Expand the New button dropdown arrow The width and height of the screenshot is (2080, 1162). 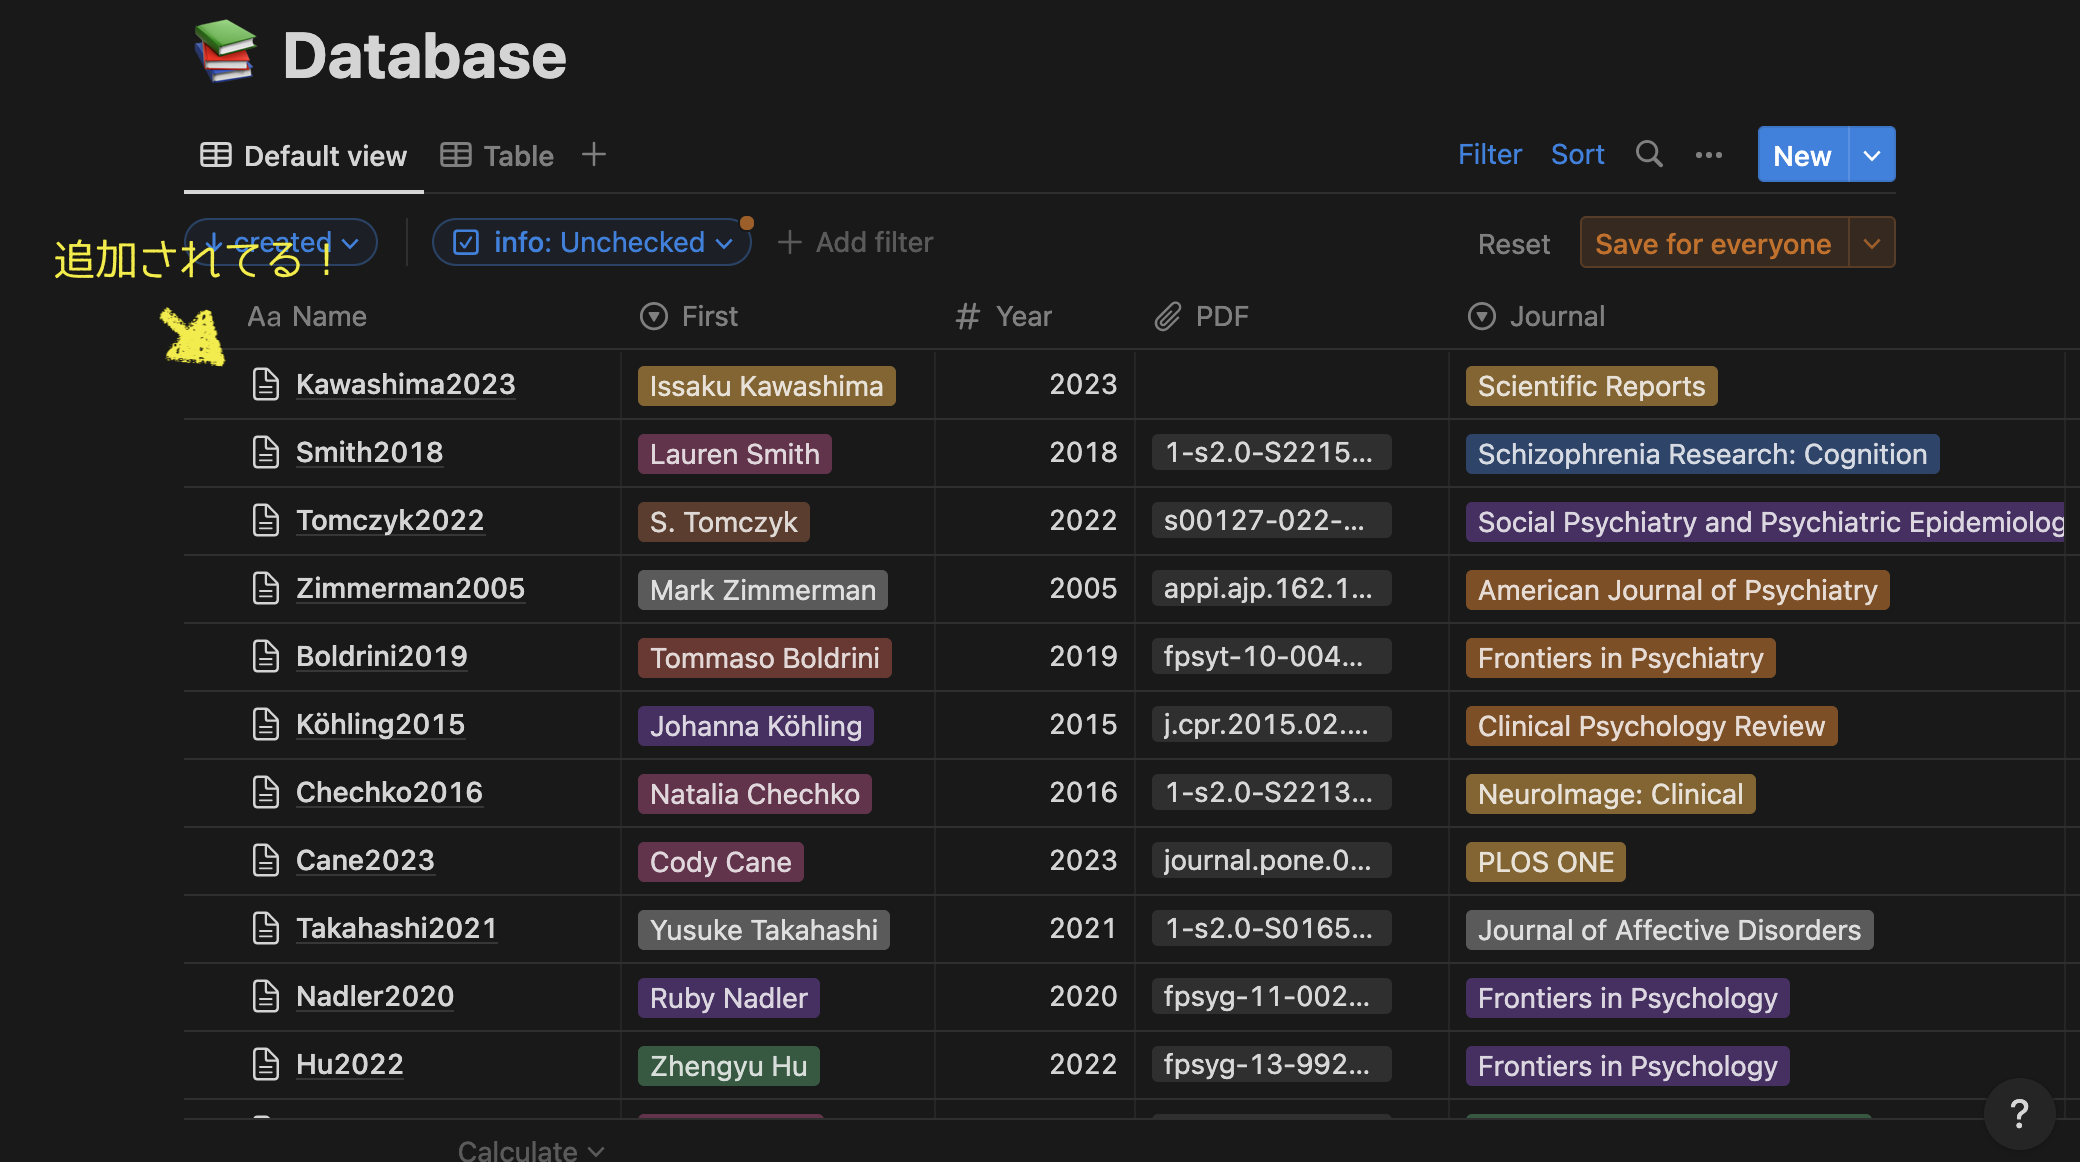point(1872,155)
